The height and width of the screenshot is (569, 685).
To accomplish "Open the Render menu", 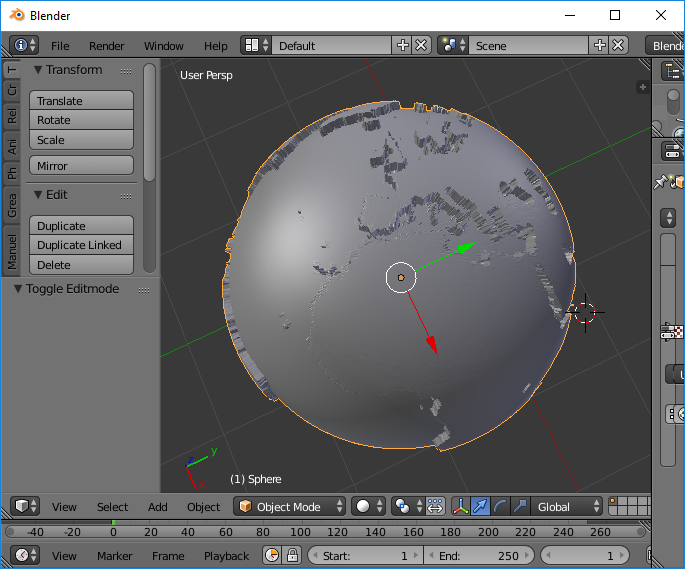I will tap(106, 45).
